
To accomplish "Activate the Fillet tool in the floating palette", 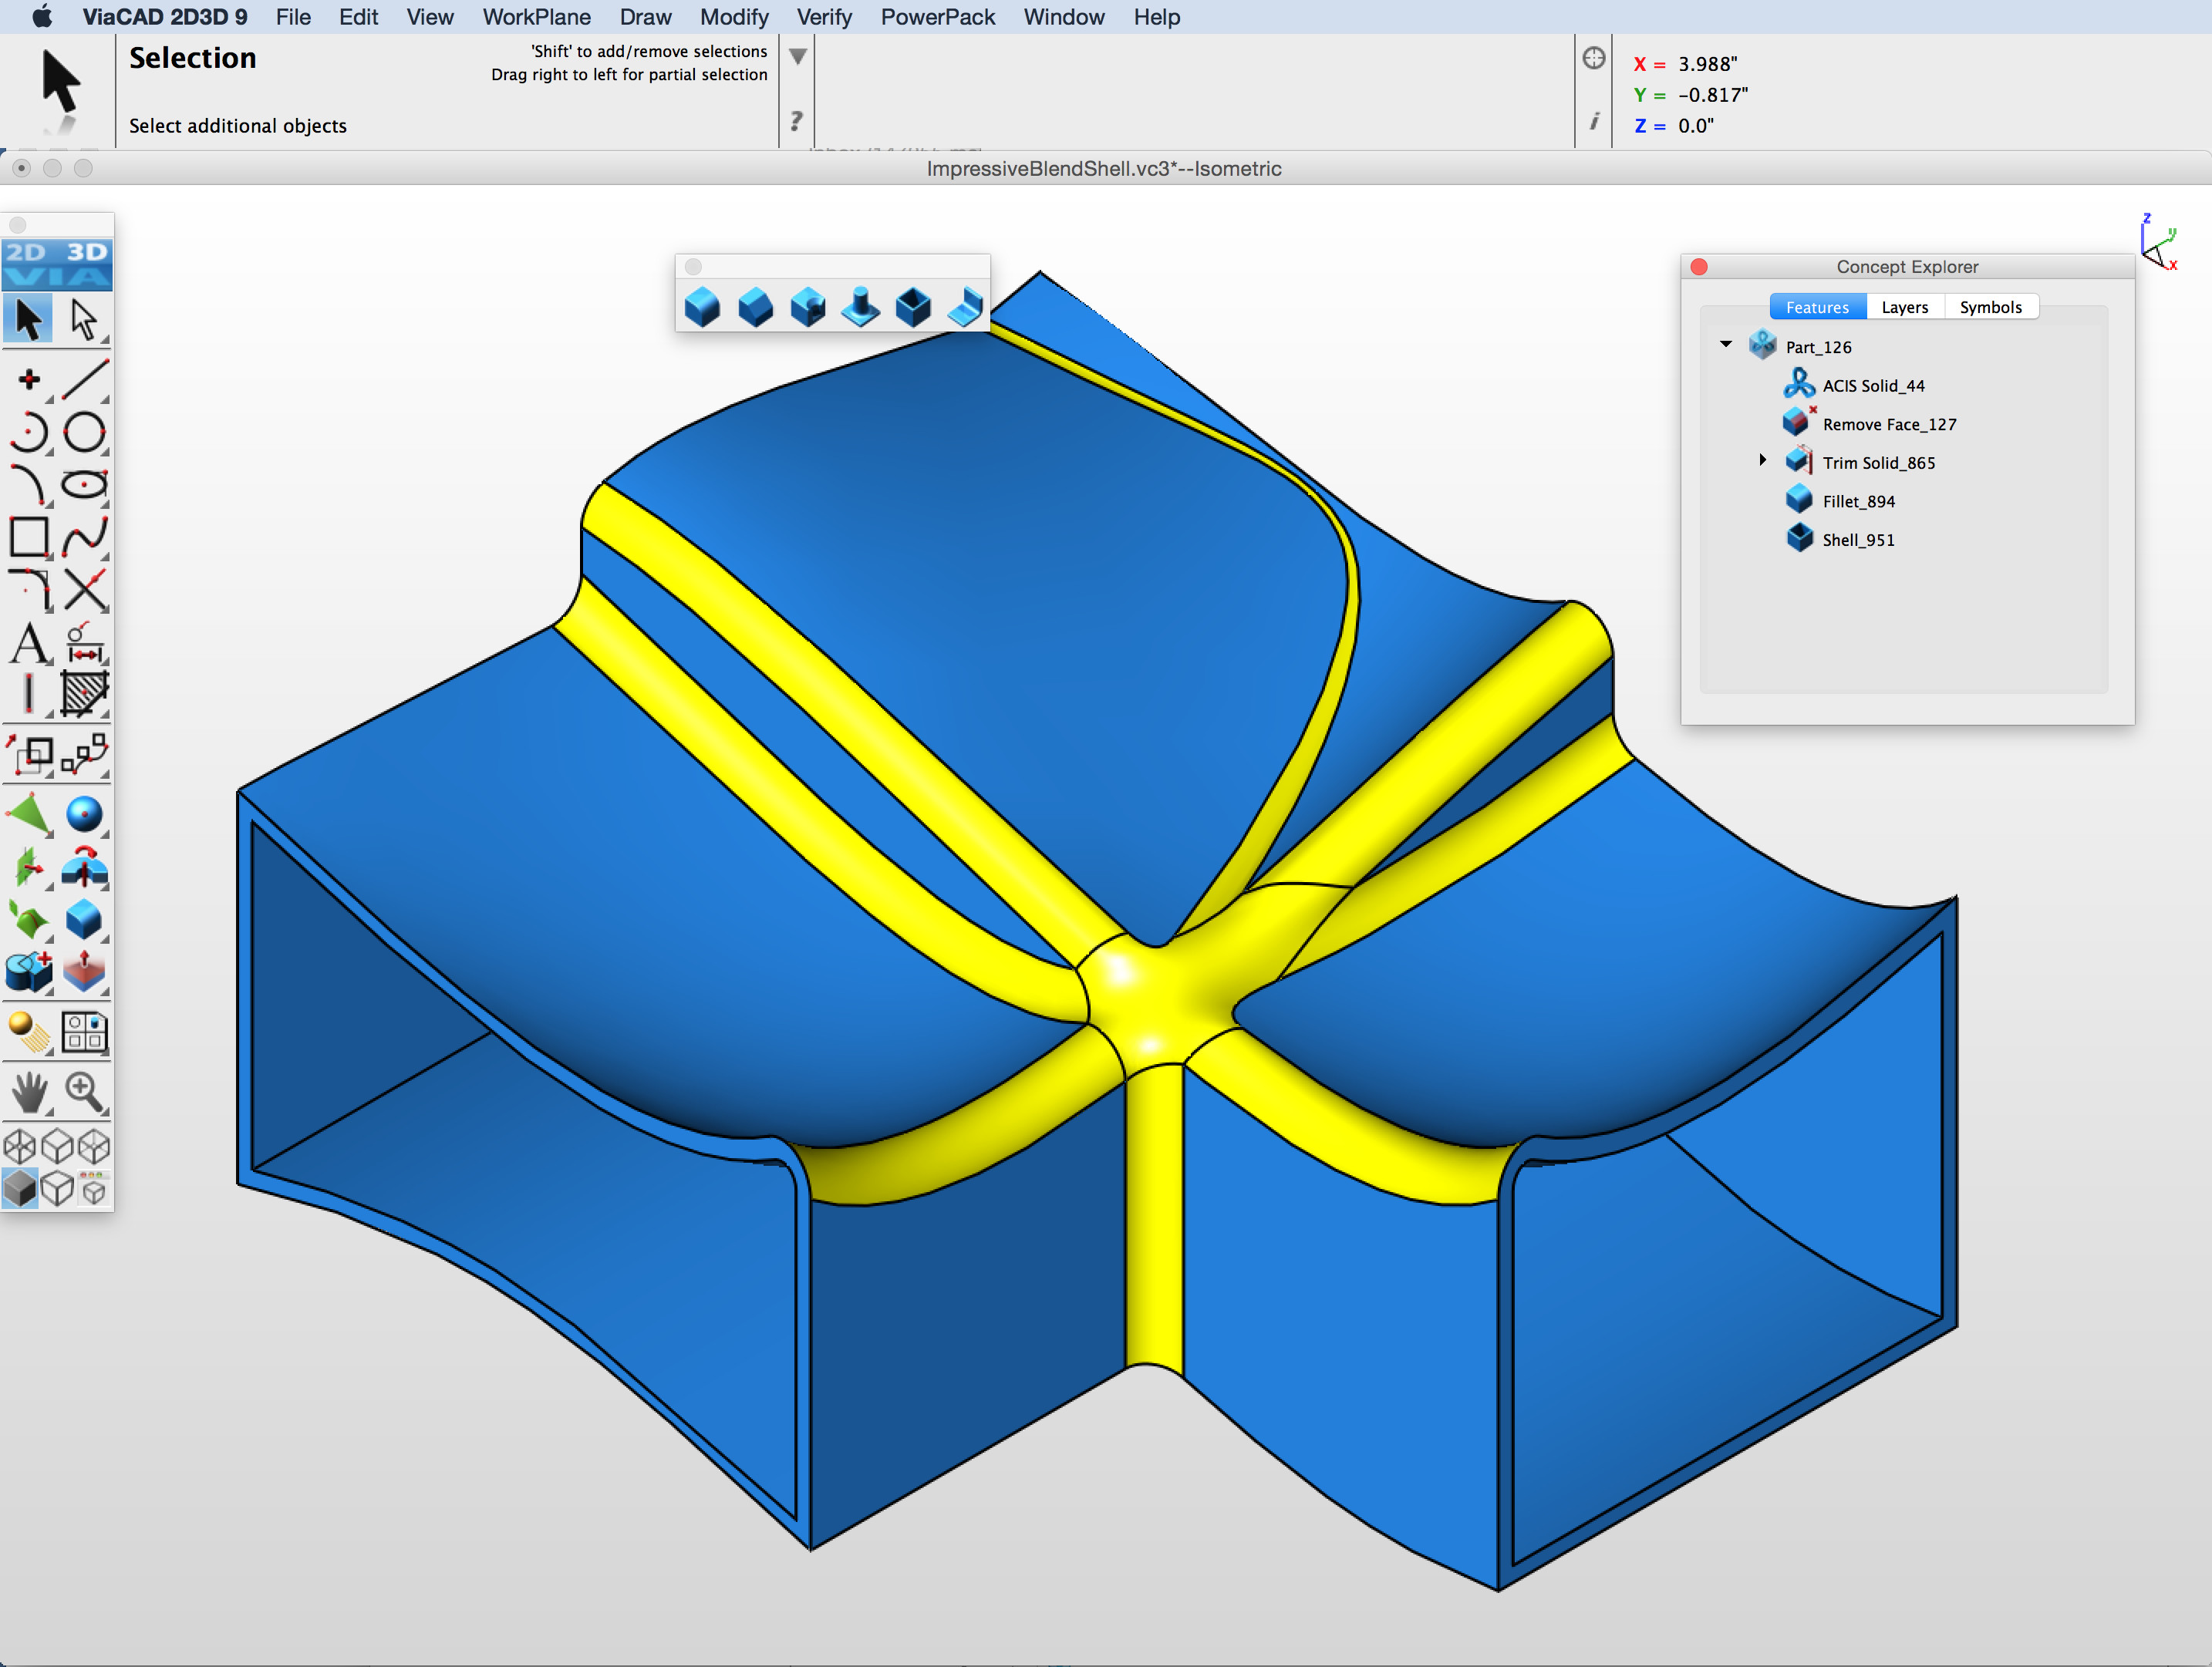I will click(x=702, y=307).
